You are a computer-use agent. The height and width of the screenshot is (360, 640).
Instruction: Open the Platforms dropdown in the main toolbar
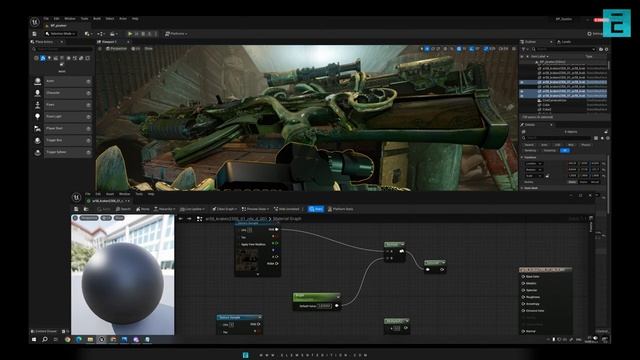click(x=176, y=34)
